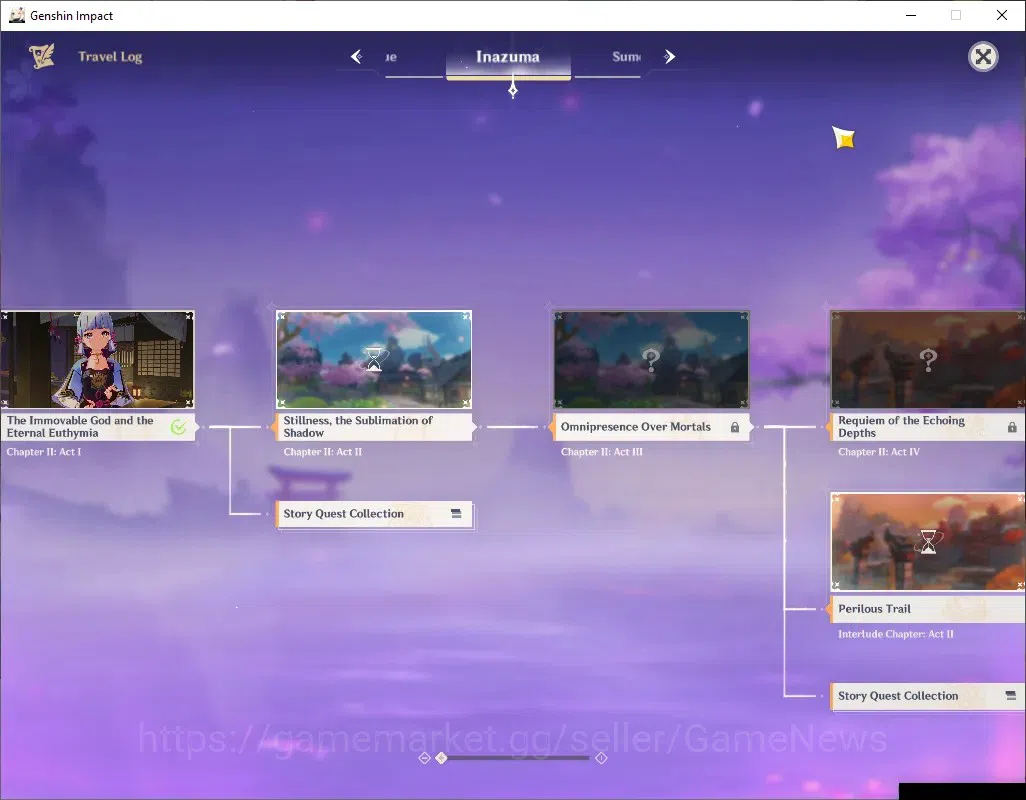The height and width of the screenshot is (800, 1026).
Task: Click the right end diamond of timeline scrollbar
Action: pyautogui.click(x=601, y=757)
